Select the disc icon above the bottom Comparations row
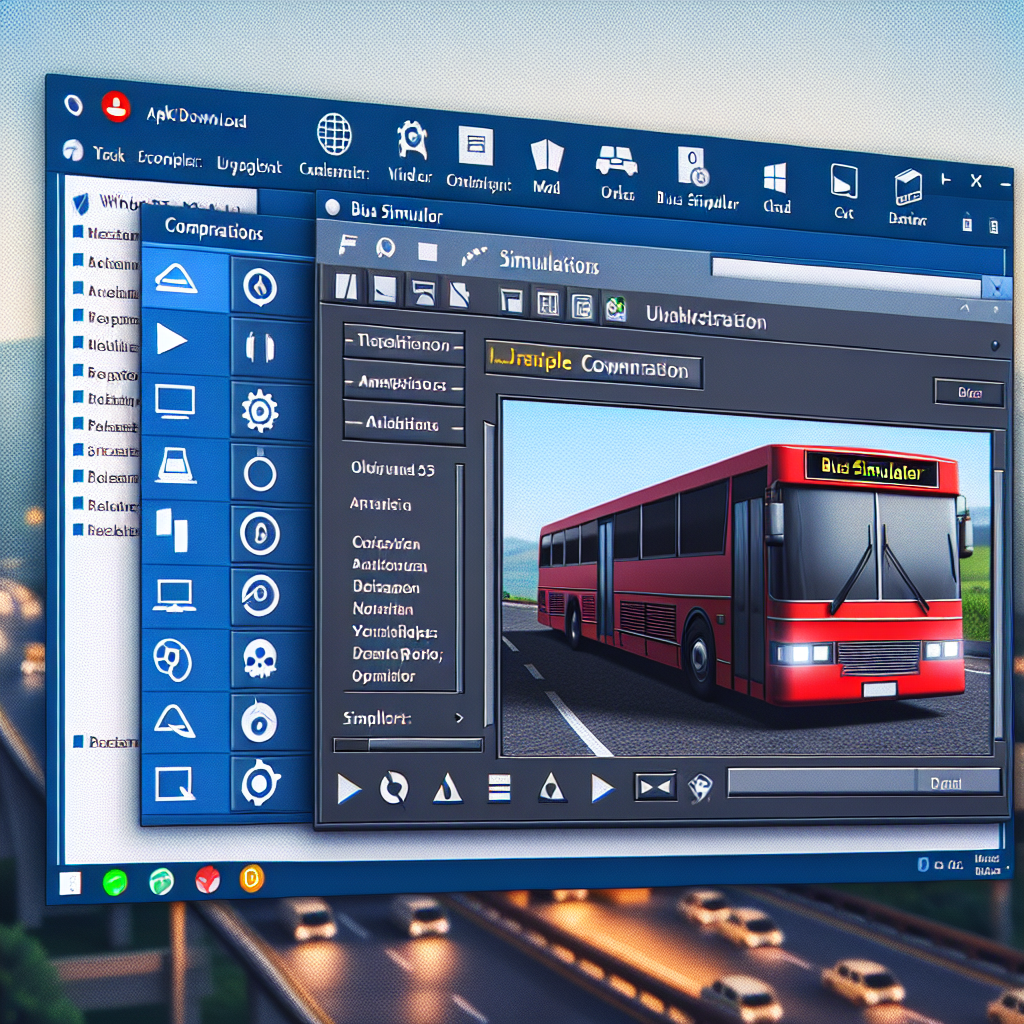The image size is (1024, 1024). pyautogui.click(x=259, y=722)
